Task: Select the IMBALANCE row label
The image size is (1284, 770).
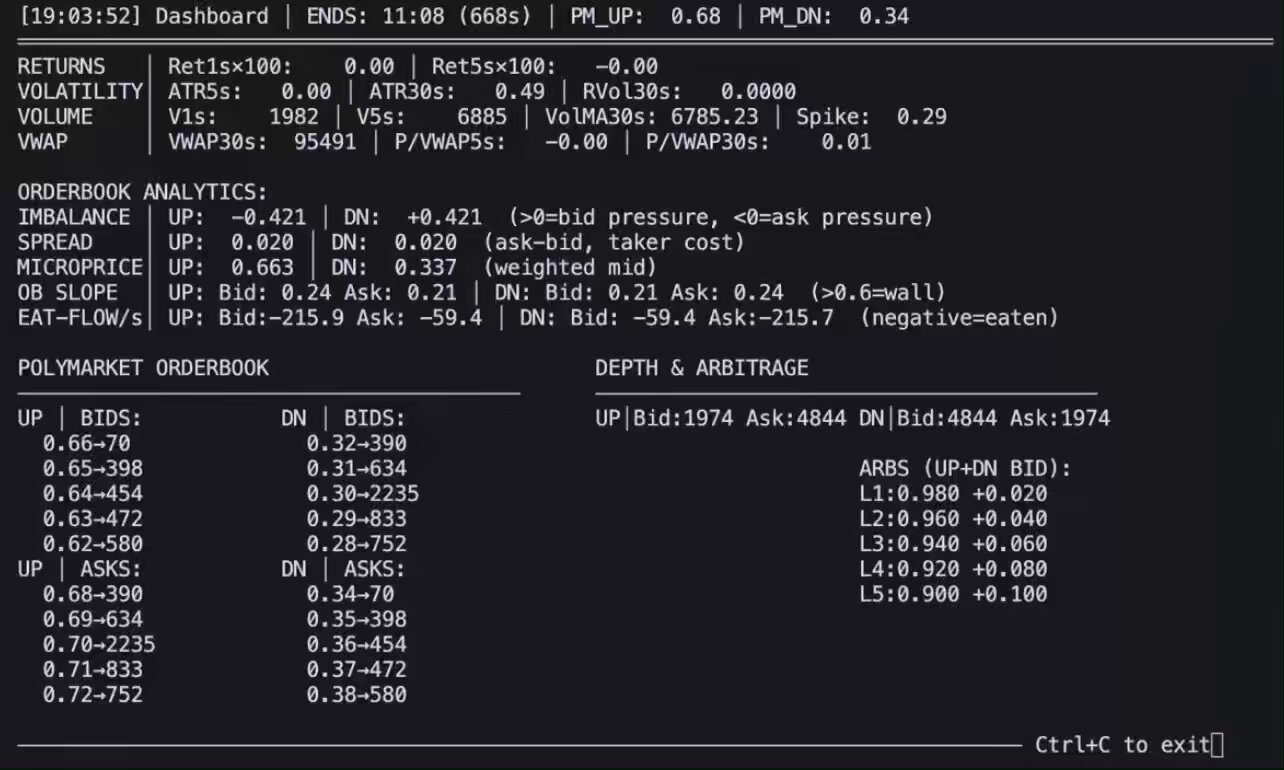Action: 74,217
